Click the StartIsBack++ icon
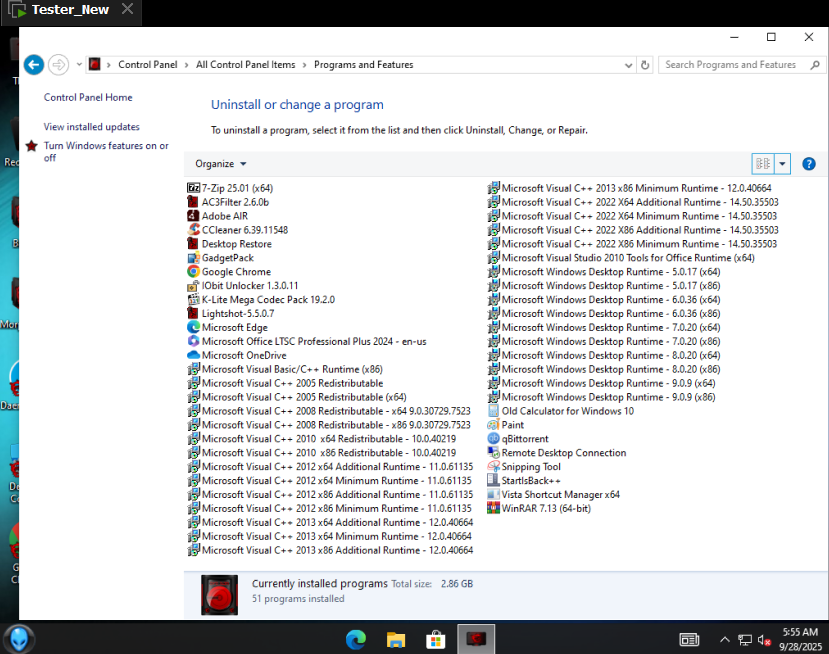Viewport: 829px width, 654px height. [x=493, y=481]
